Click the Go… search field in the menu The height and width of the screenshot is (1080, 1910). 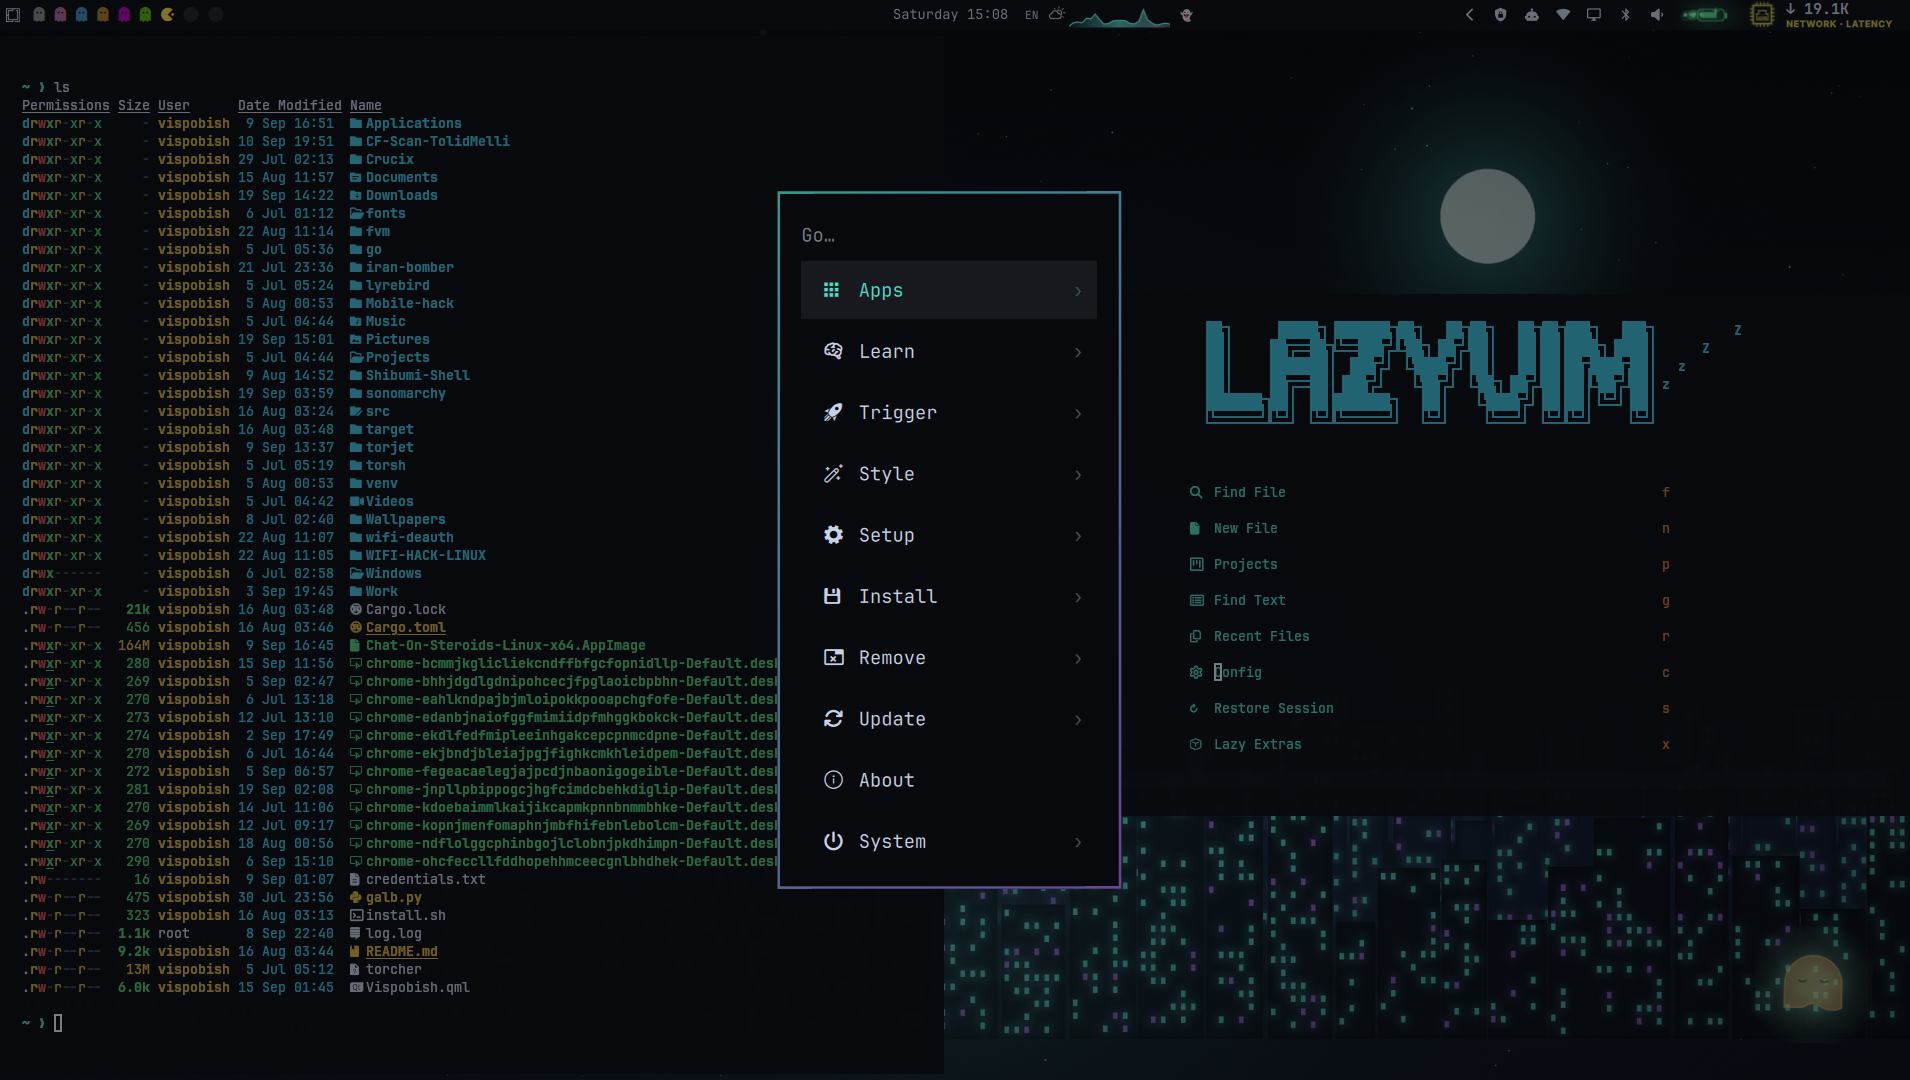point(948,235)
